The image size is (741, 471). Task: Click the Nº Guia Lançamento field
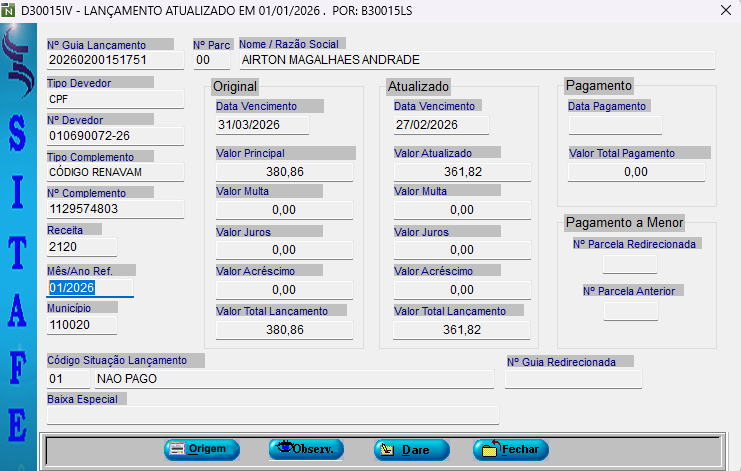point(115,60)
